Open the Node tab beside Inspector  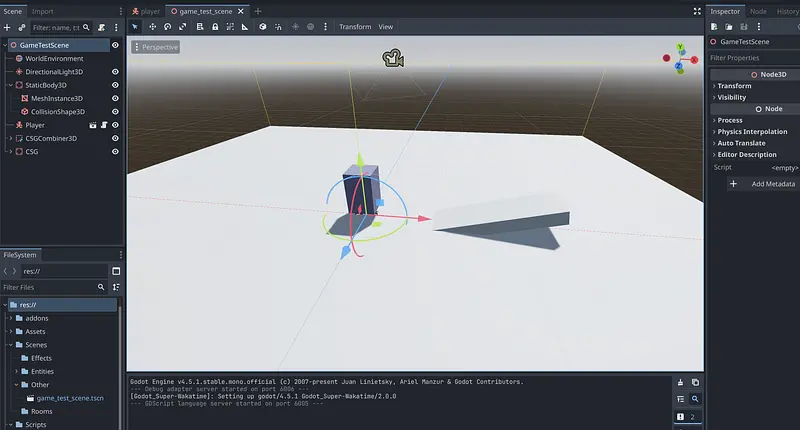tap(757, 11)
